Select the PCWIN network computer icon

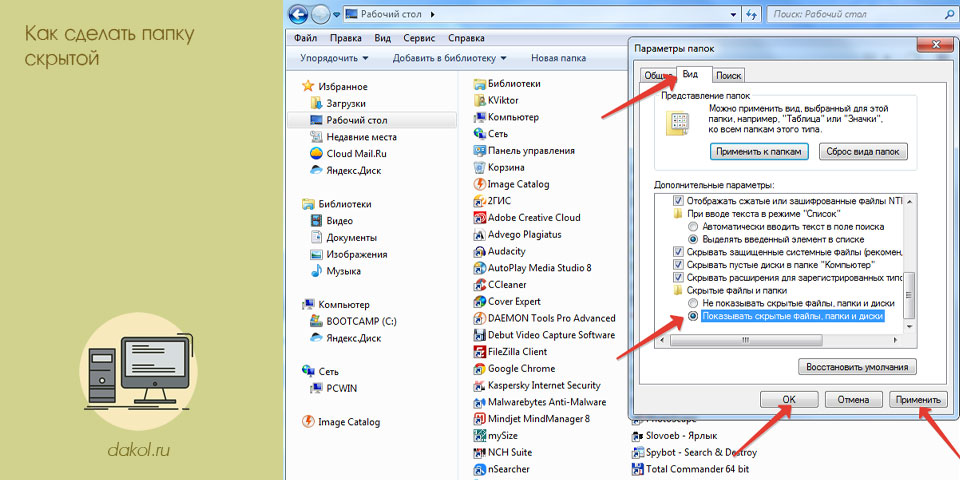point(317,388)
